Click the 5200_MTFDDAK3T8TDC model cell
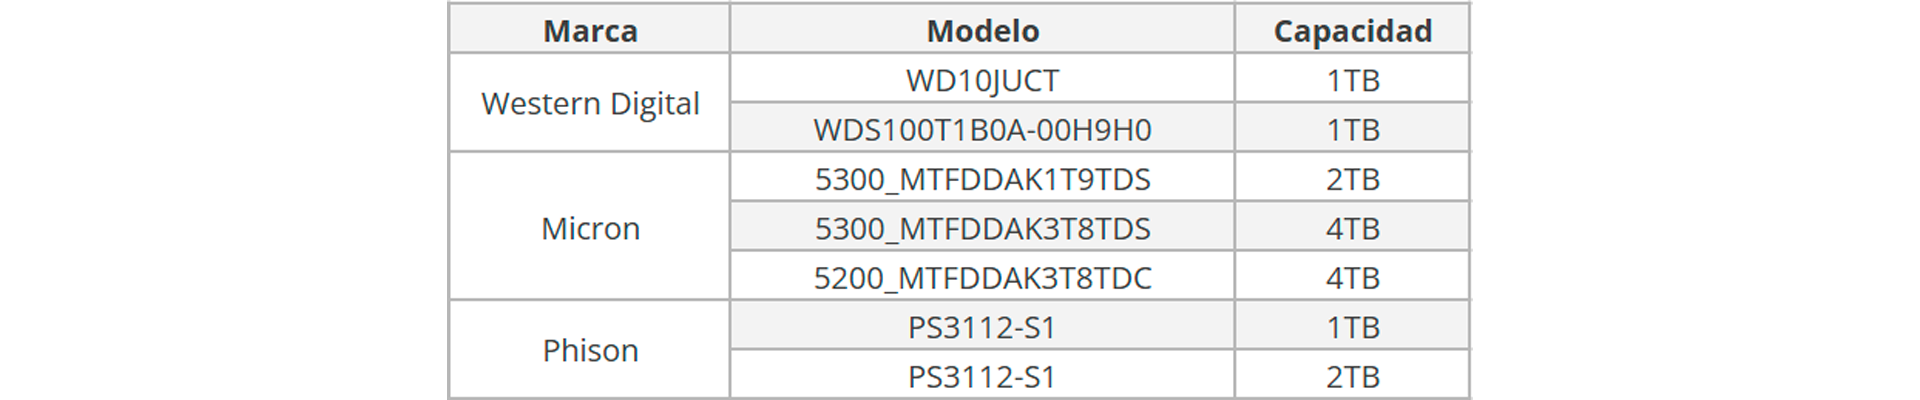This screenshot has height=400, width=1920. tap(982, 278)
